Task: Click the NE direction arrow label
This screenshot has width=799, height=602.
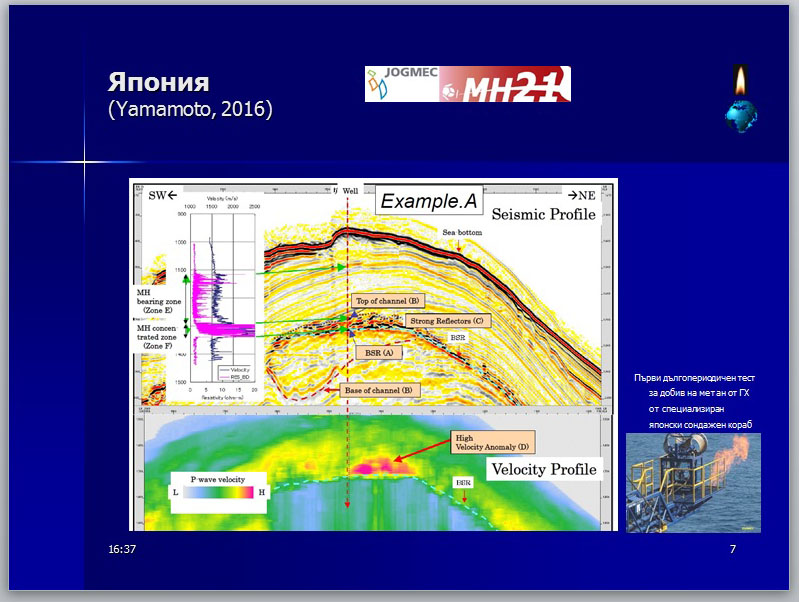Action: tap(579, 194)
